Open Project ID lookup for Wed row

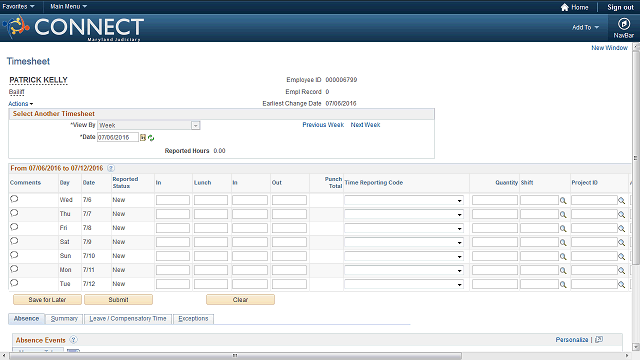click(621, 200)
